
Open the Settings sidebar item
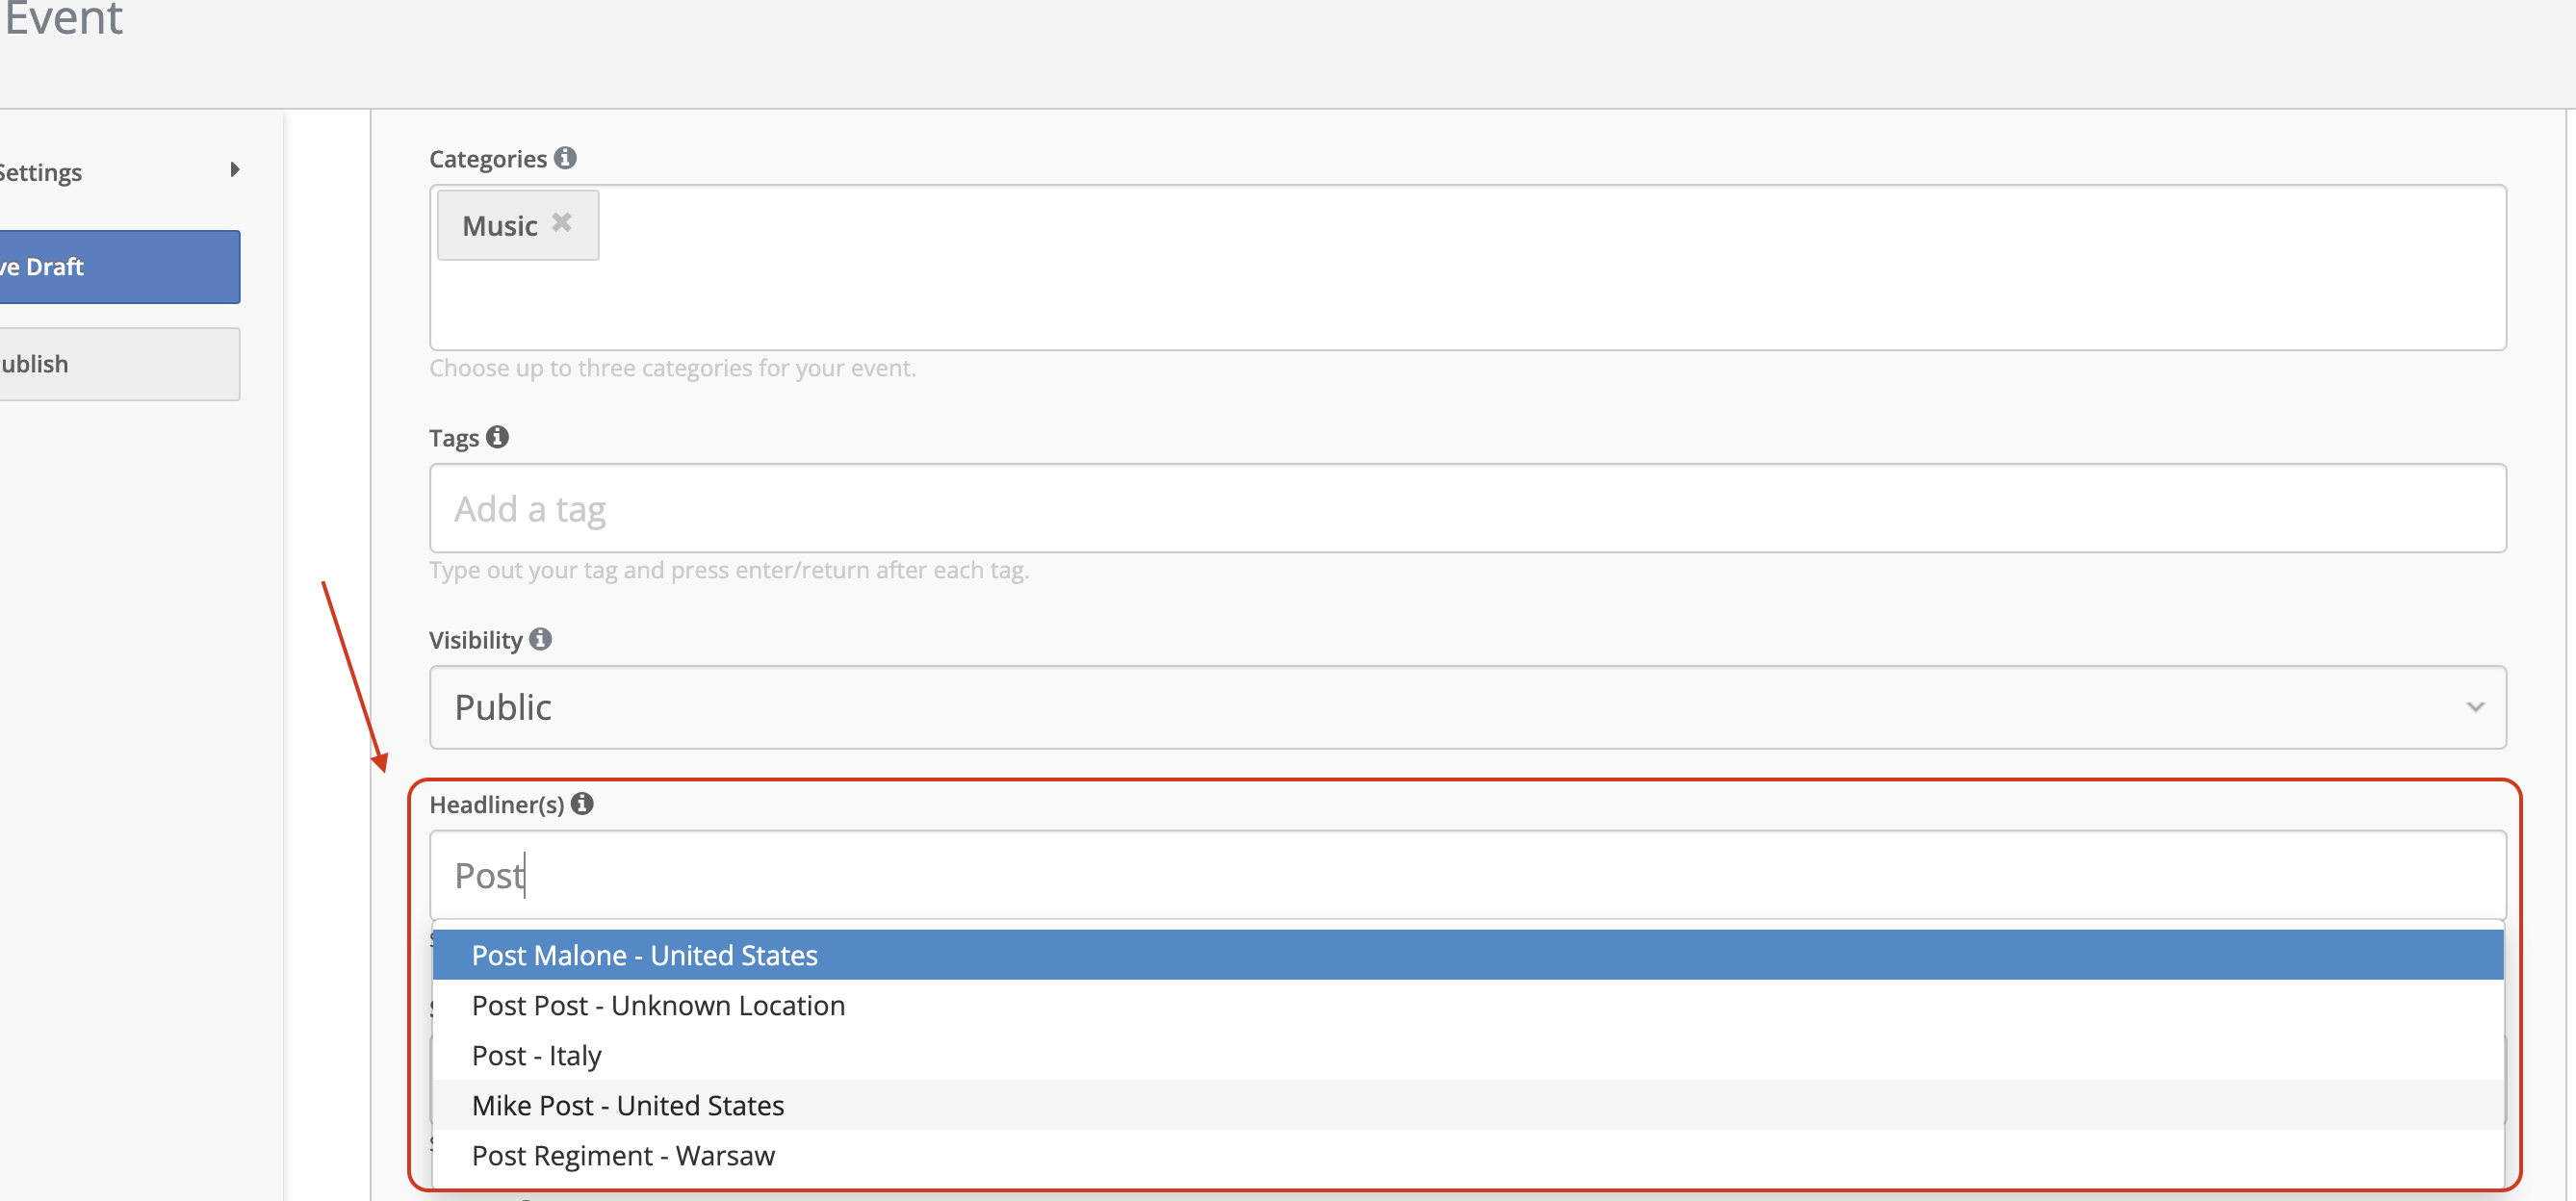coord(120,172)
